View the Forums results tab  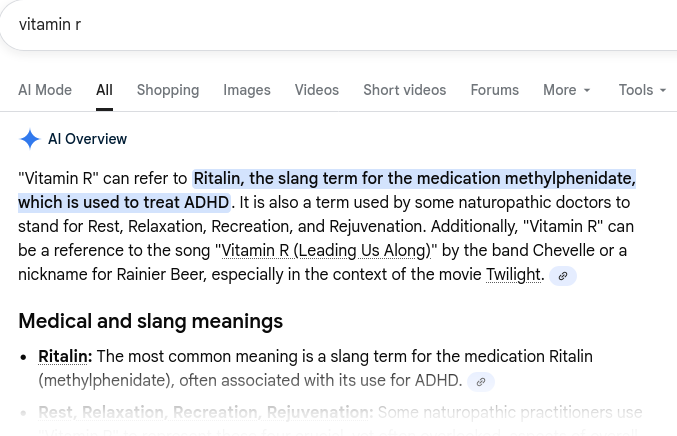coord(495,90)
